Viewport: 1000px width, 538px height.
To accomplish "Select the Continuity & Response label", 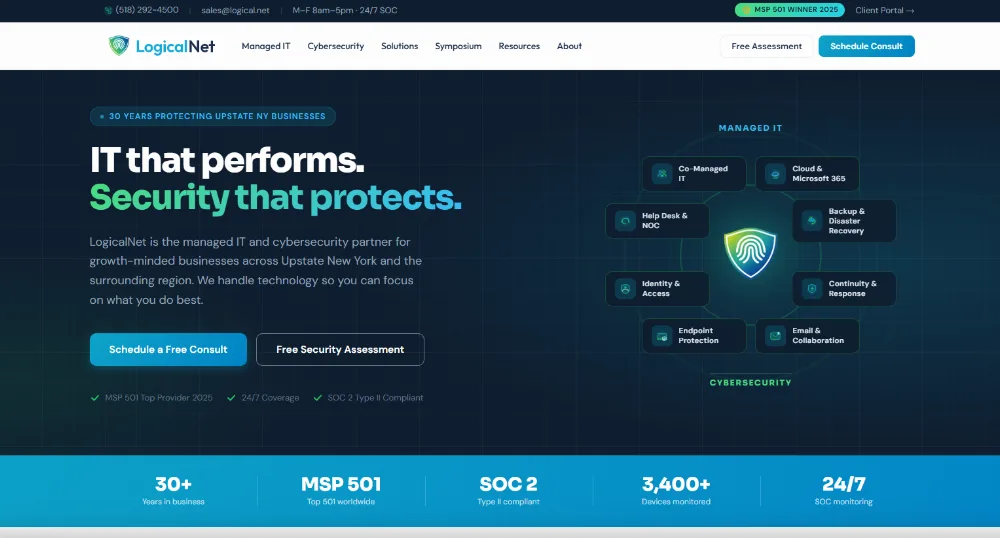I will [853, 289].
